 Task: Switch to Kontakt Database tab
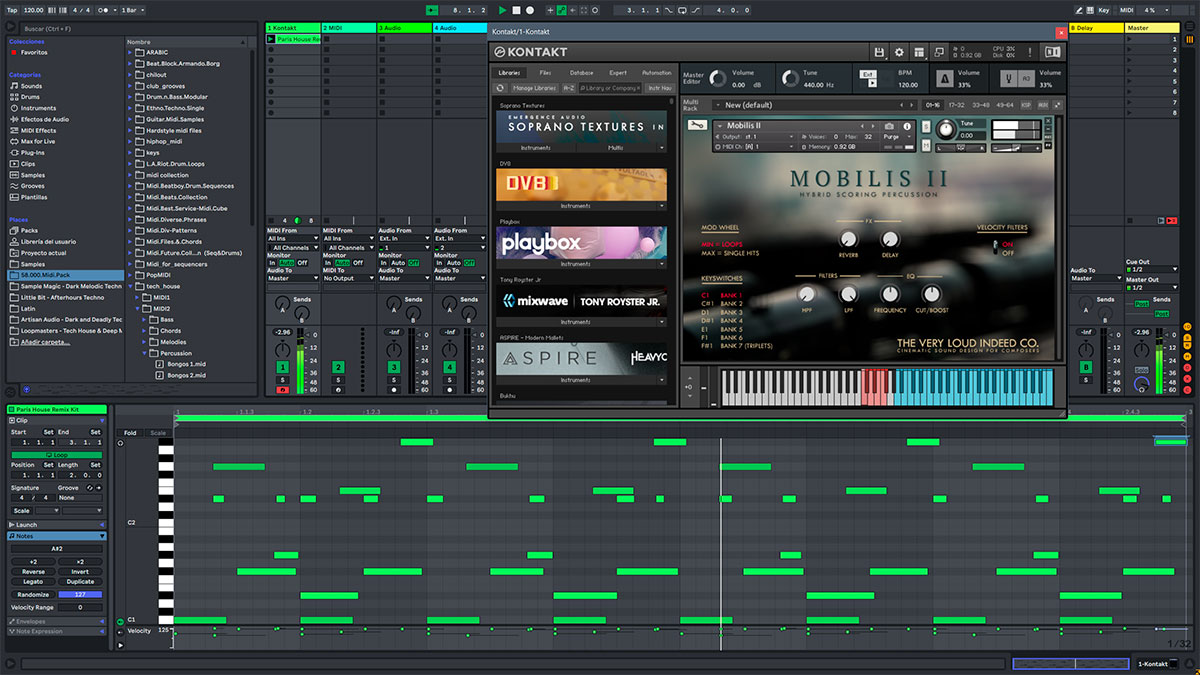581,73
